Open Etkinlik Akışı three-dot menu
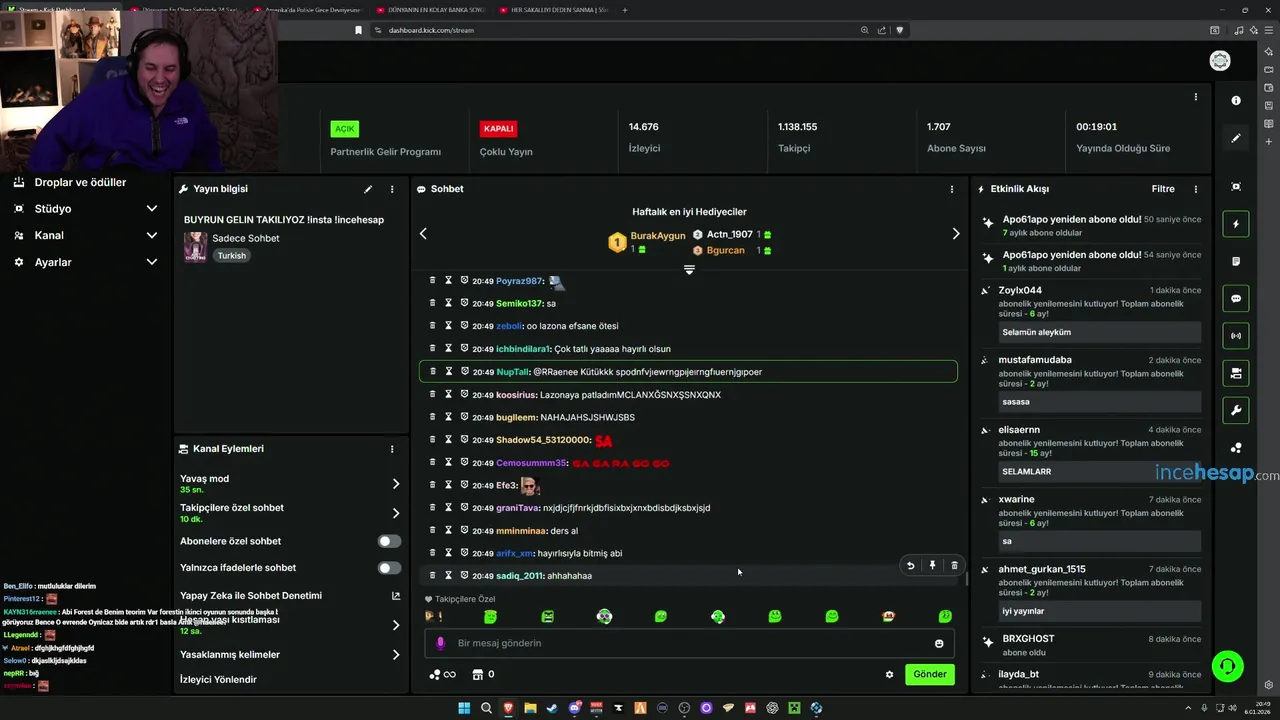The height and width of the screenshot is (720, 1280). (x=1196, y=189)
